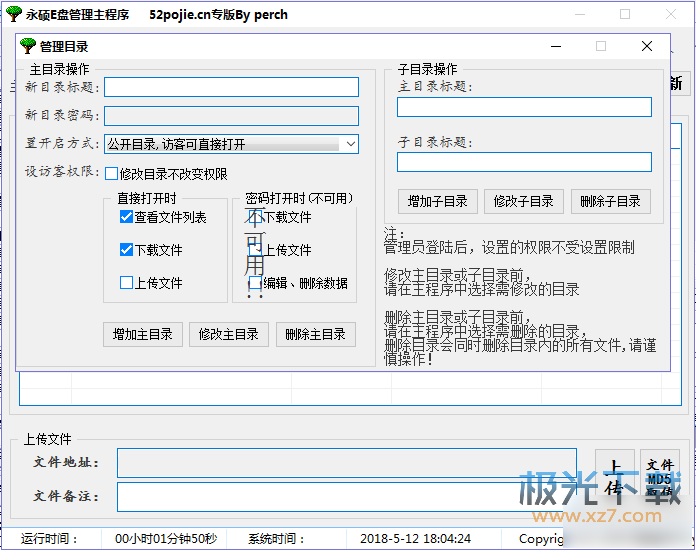Toggle the 查看文件列表 checkbox
This screenshot has height=550, width=696.
(126, 217)
